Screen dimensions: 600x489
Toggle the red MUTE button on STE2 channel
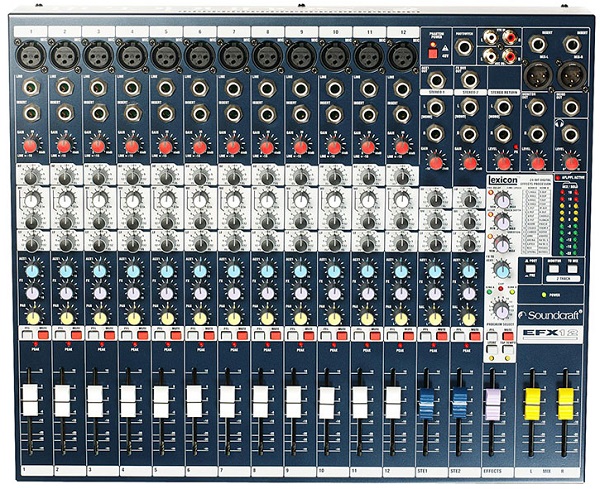coord(475,336)
